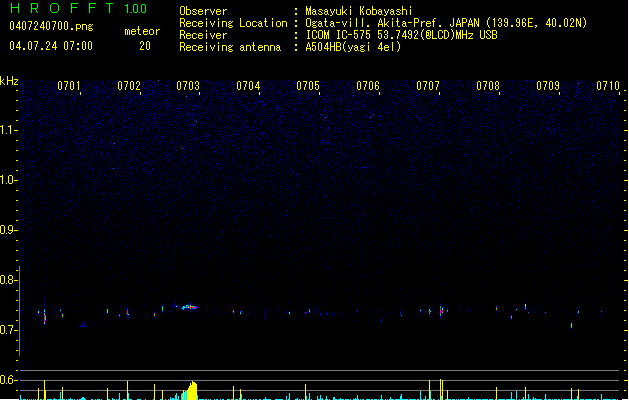Select the file name 0407240700.png

(x=51, y=26)
